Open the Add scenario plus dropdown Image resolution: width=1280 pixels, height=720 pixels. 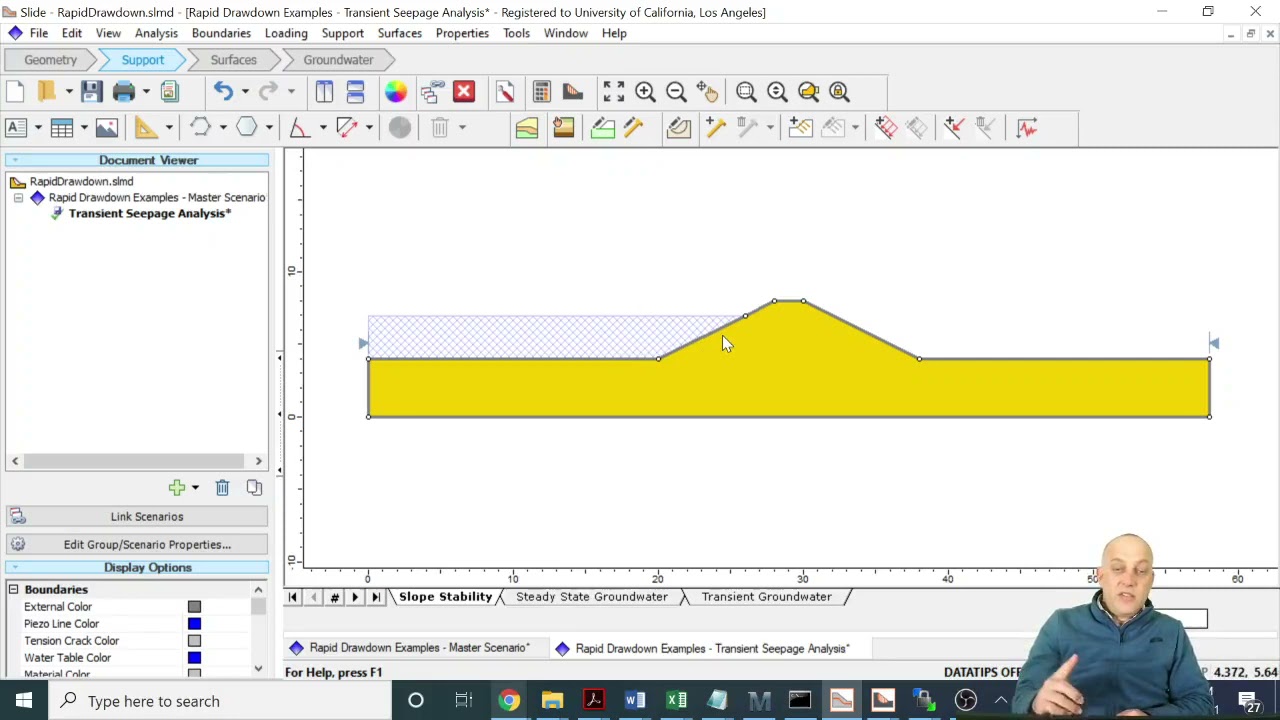pyautogui.click(x=195, y=487)
